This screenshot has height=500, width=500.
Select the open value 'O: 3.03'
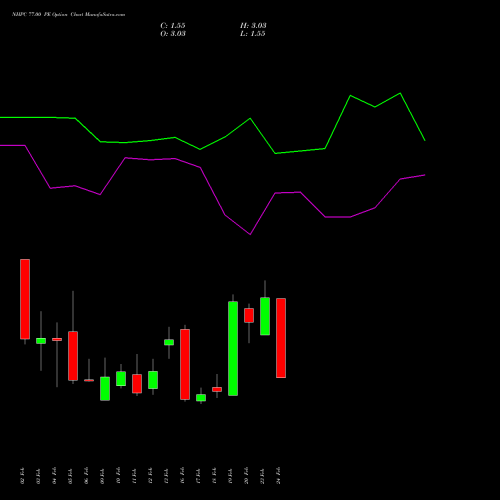173,34
